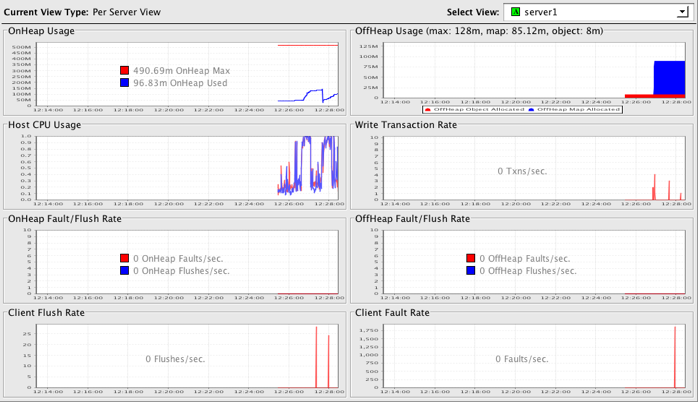Click the red OnHeap Max legend swatch
698x402 pixels.
tap(125, 70)
